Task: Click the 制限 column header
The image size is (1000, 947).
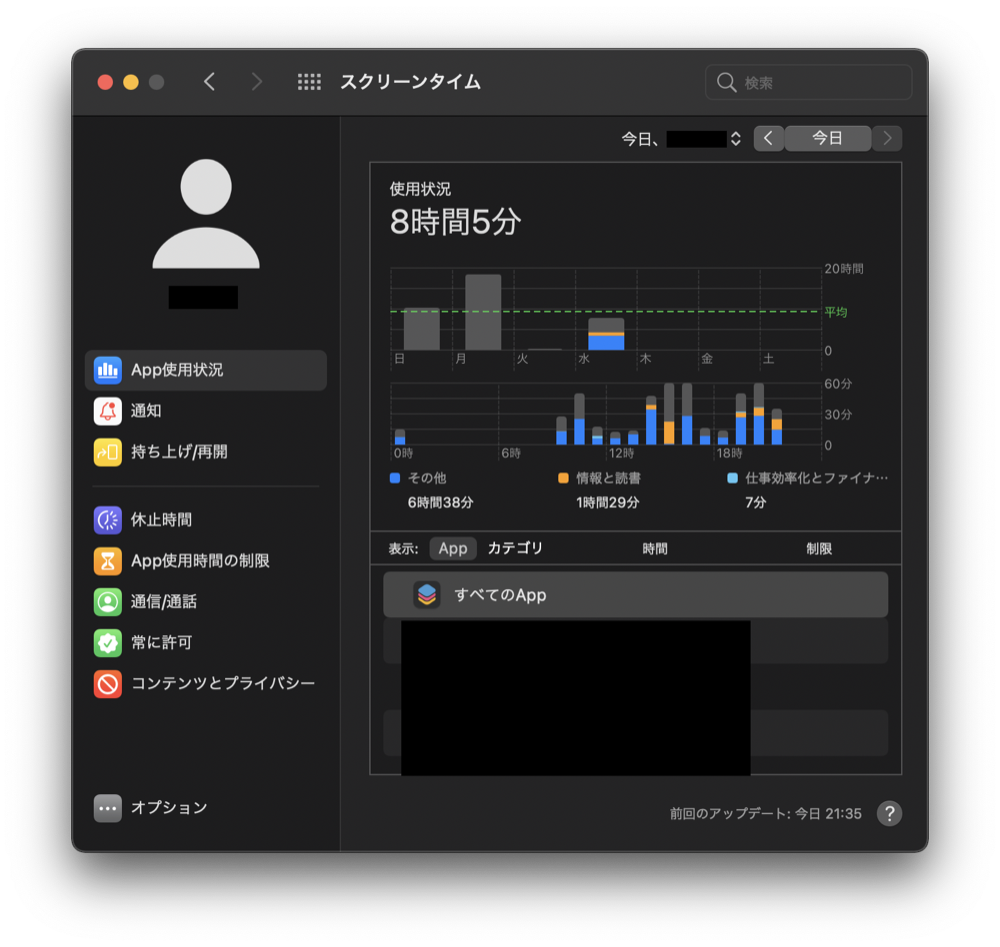Action: (819, 548)
